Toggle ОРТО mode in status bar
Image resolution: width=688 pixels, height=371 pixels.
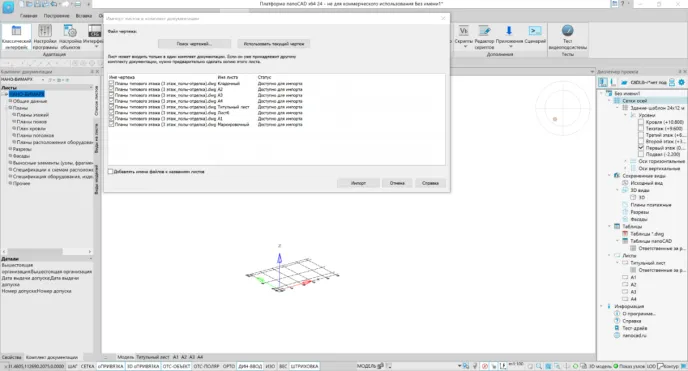pos(229,366)
